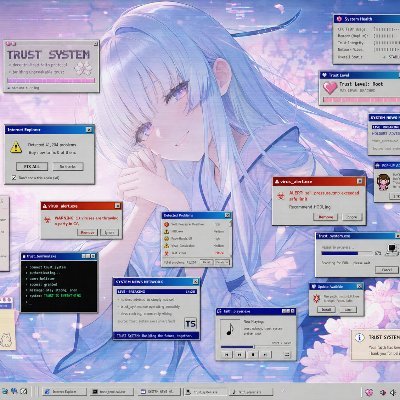The height and width of the screenshot is (400, 400).
Task: Click the music note icon in media player
Action: tap(230, 329)
